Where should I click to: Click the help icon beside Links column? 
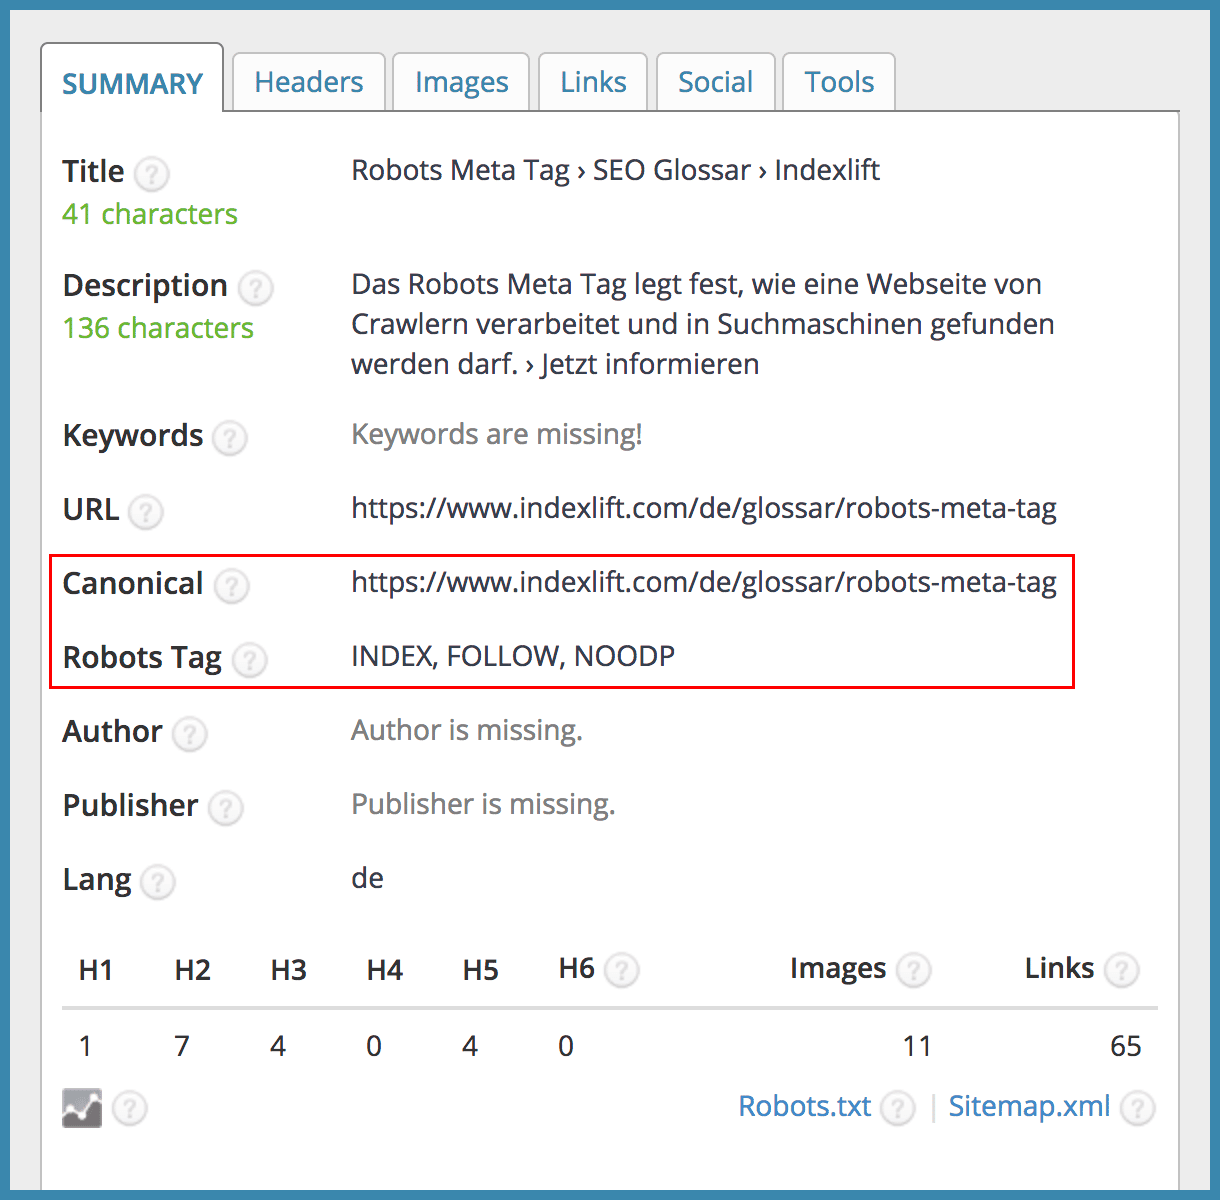click(1122, 970)
